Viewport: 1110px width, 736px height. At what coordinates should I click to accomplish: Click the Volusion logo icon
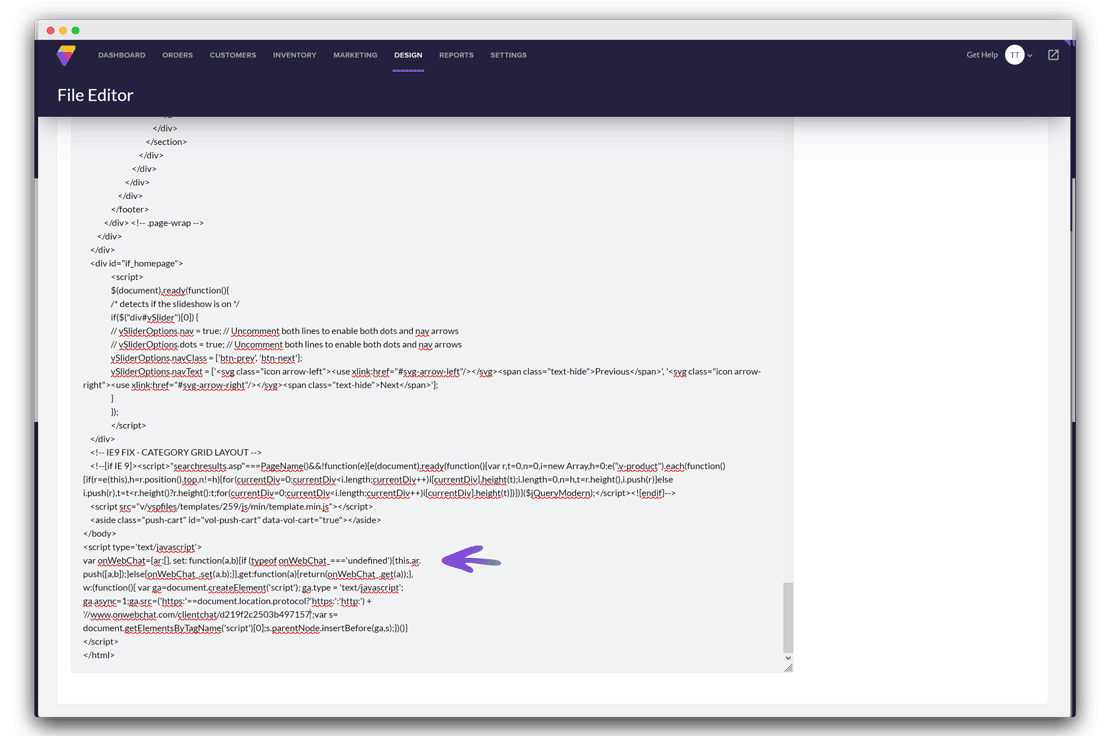[x=67, y=55]
